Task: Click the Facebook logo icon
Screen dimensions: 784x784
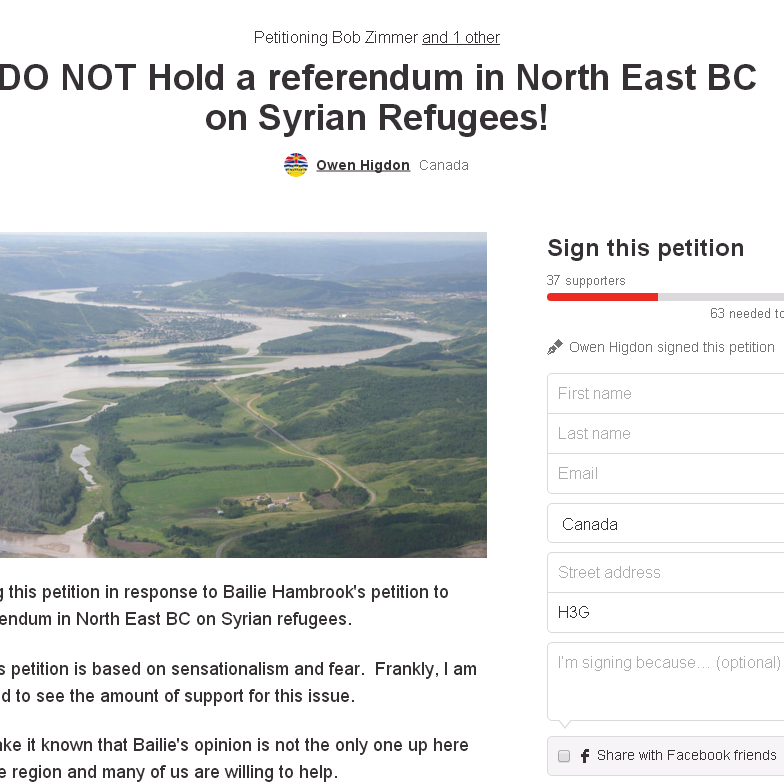Action: (x=585, y=756)
